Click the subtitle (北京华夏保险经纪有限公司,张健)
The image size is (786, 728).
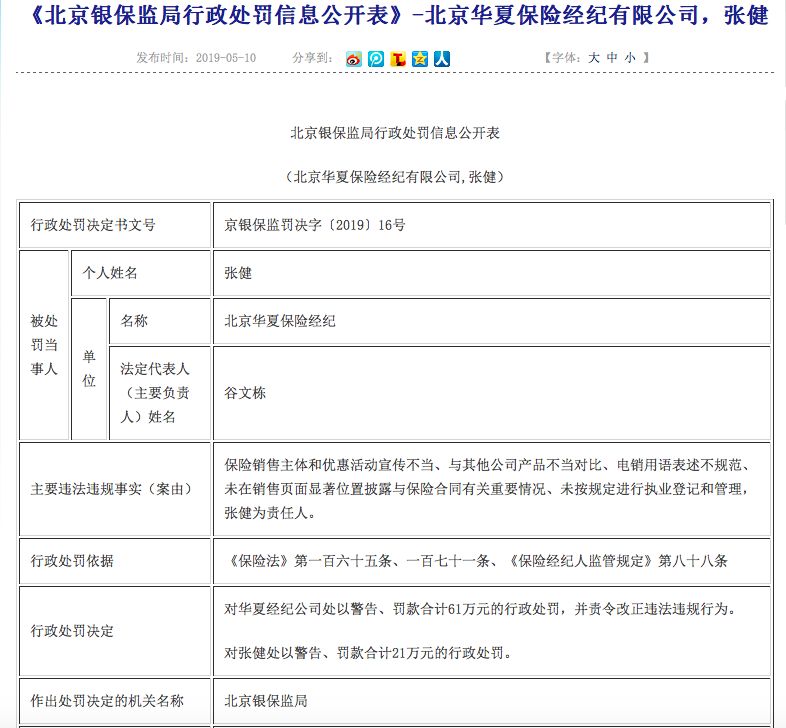pos(395,176)
